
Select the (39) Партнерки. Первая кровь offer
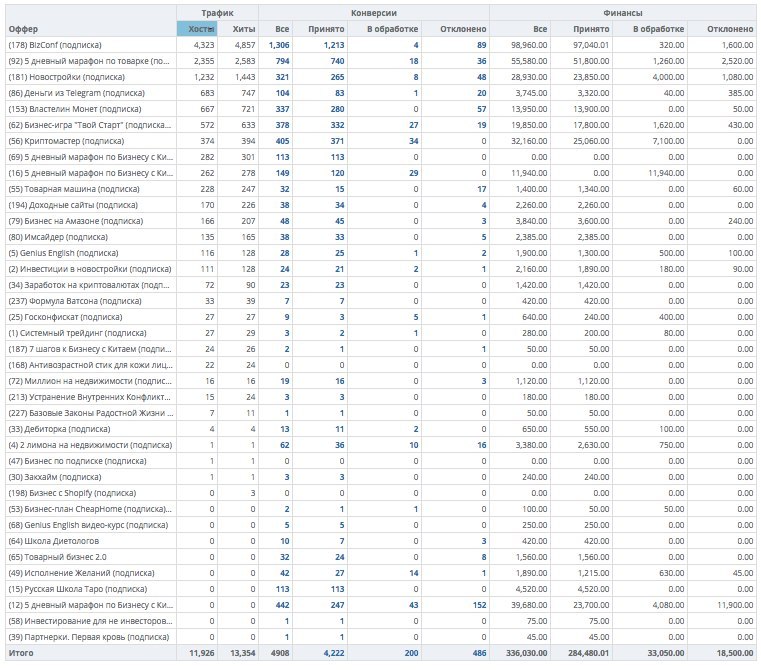click(89, 637)
